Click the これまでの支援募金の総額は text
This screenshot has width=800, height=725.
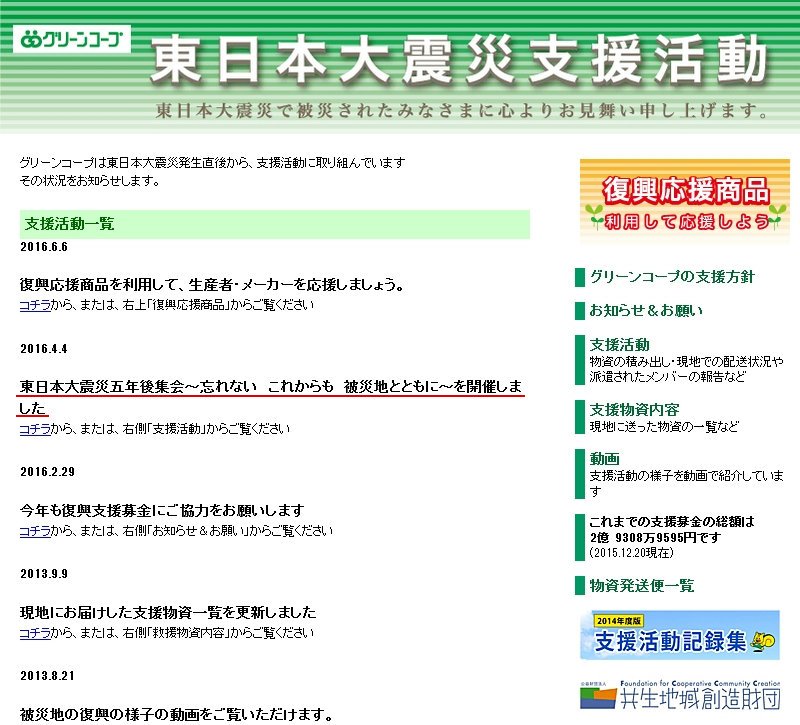[x=672, y=522]
